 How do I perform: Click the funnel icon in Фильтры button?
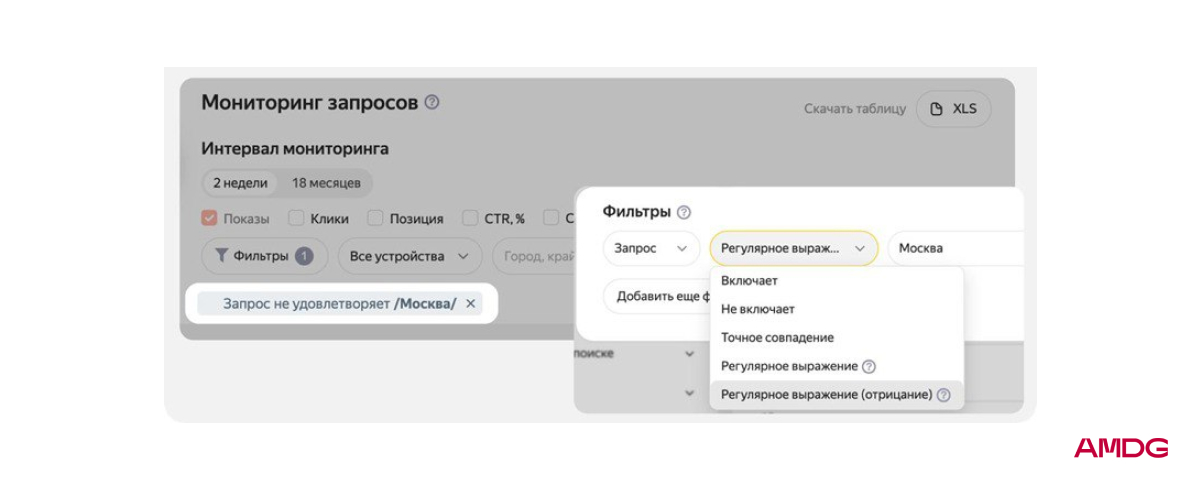[222, 256]
